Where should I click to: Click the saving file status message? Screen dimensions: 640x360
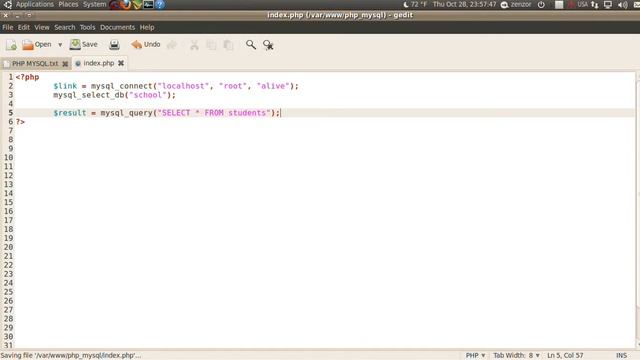coord(71,356)
